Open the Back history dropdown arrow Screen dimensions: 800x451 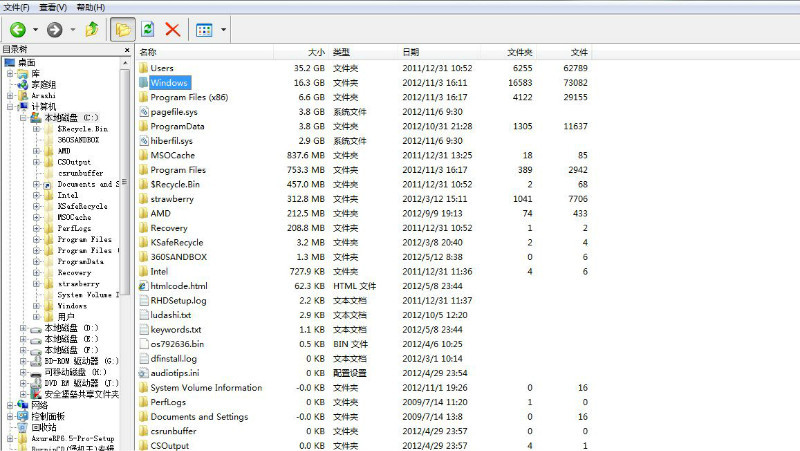[35, 30]
